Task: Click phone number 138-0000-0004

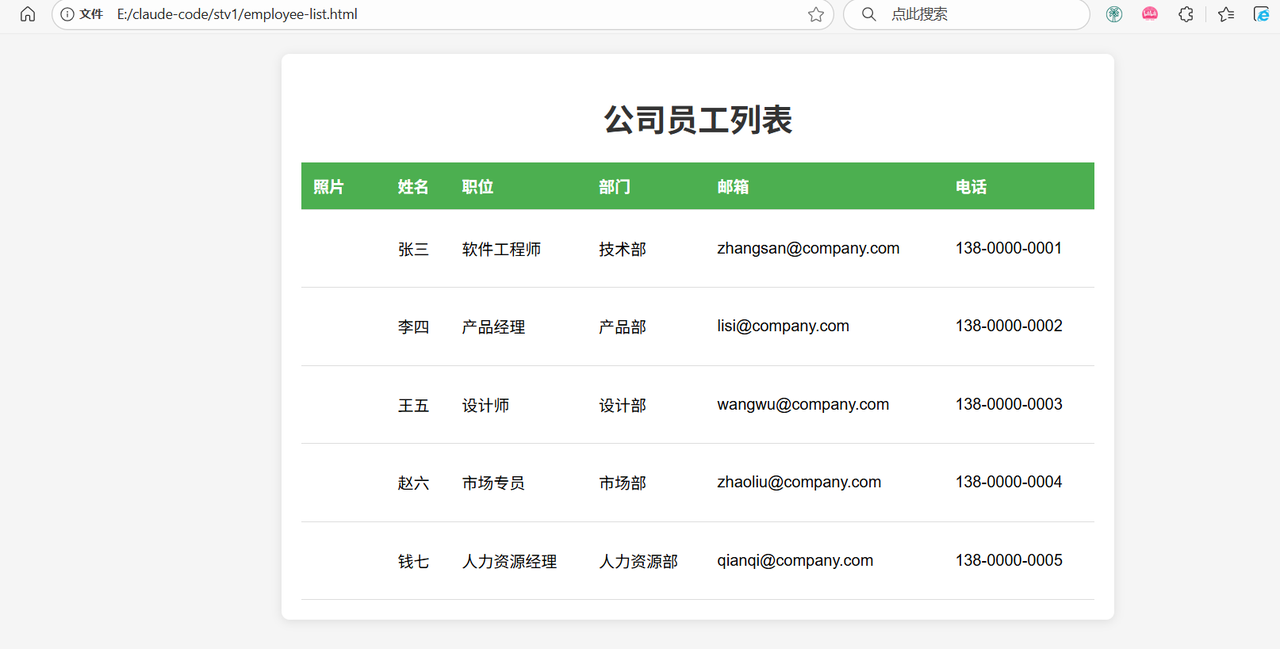Action: [x=1009, y=482]
